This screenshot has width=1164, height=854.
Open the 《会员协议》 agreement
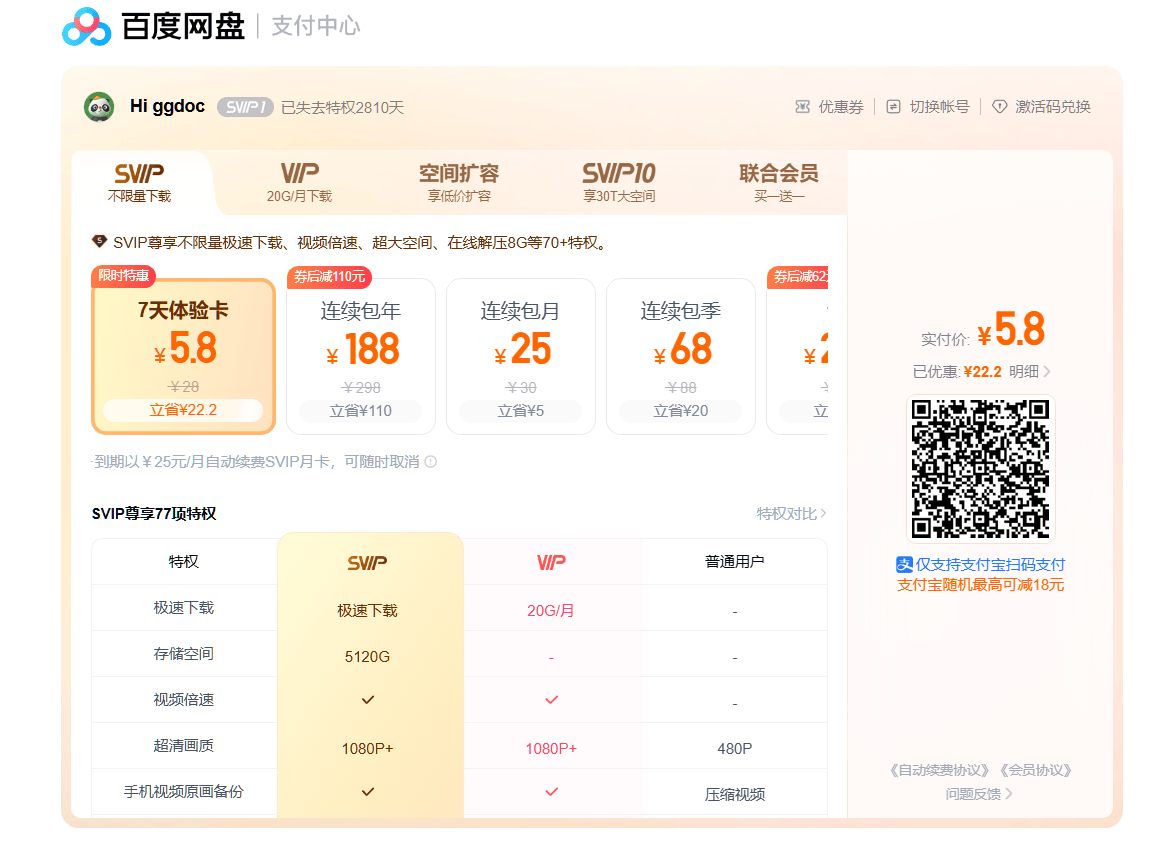1035,770
